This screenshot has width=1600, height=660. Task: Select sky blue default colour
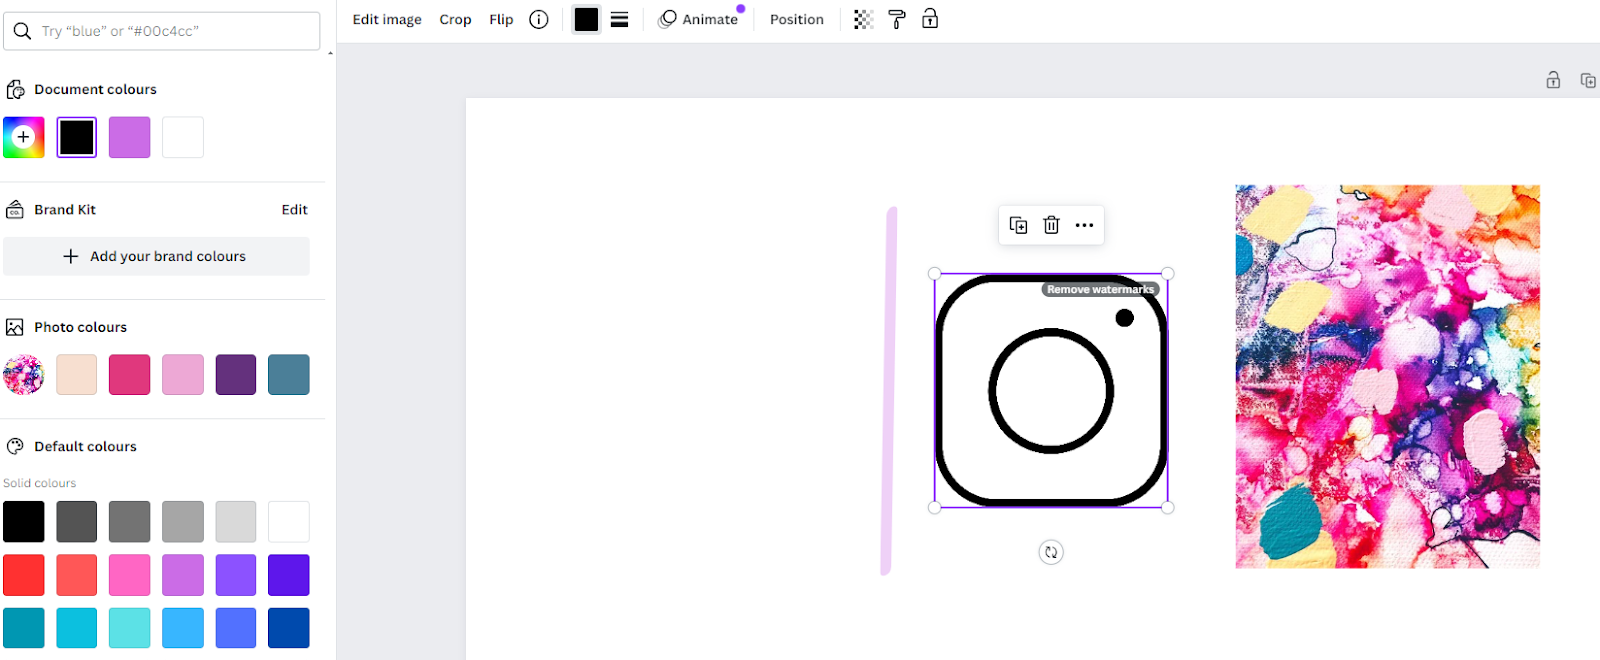tap(183, 628)
